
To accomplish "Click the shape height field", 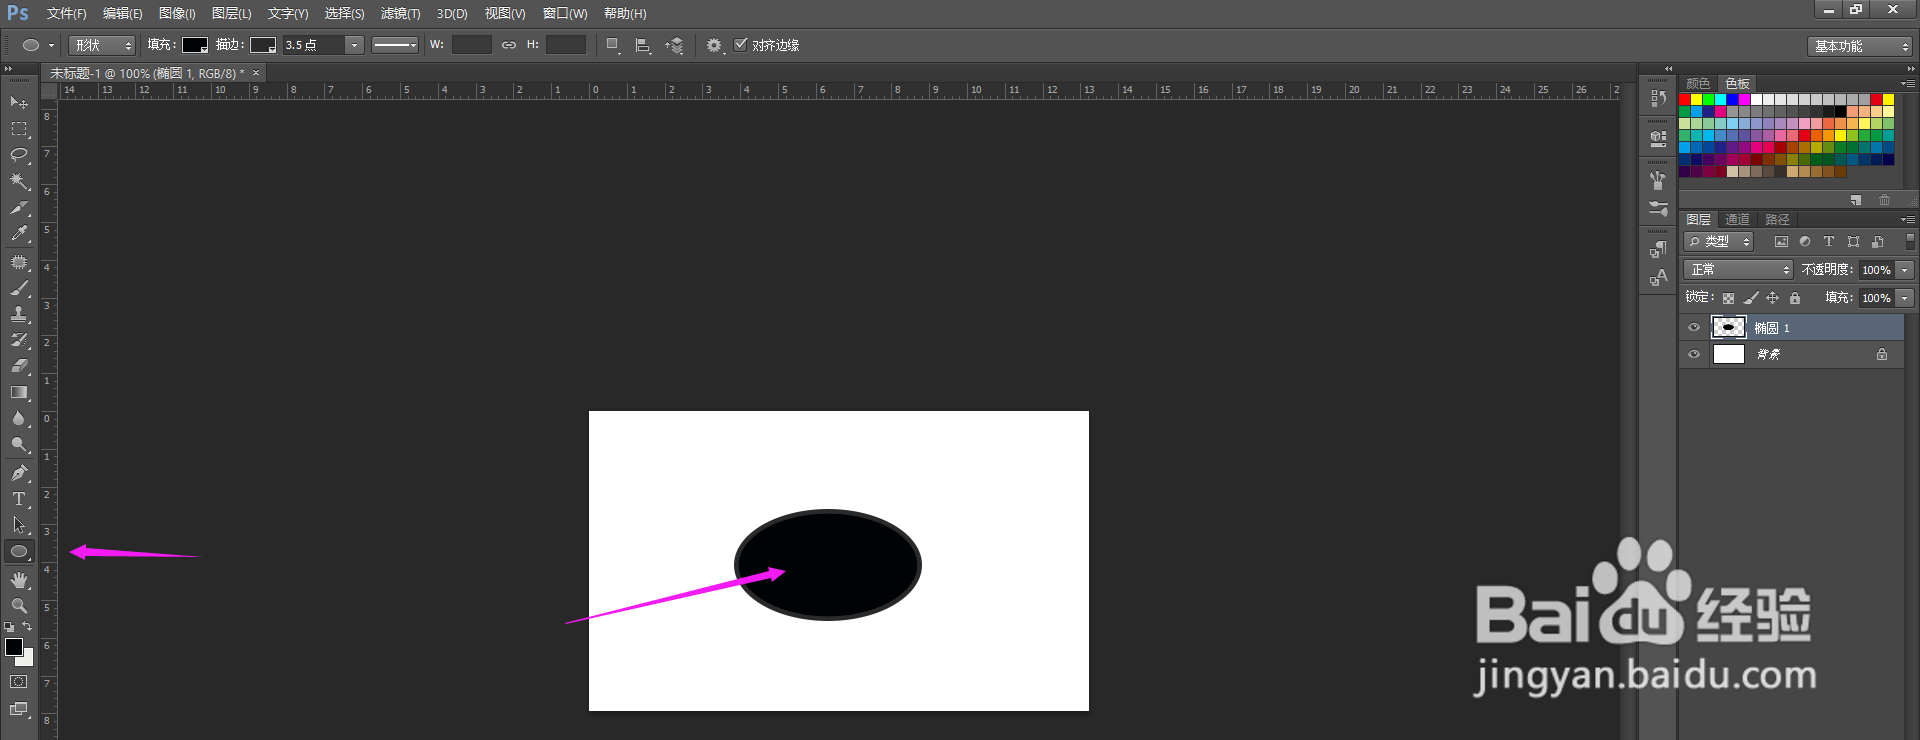I will click(x=566, y=45).
